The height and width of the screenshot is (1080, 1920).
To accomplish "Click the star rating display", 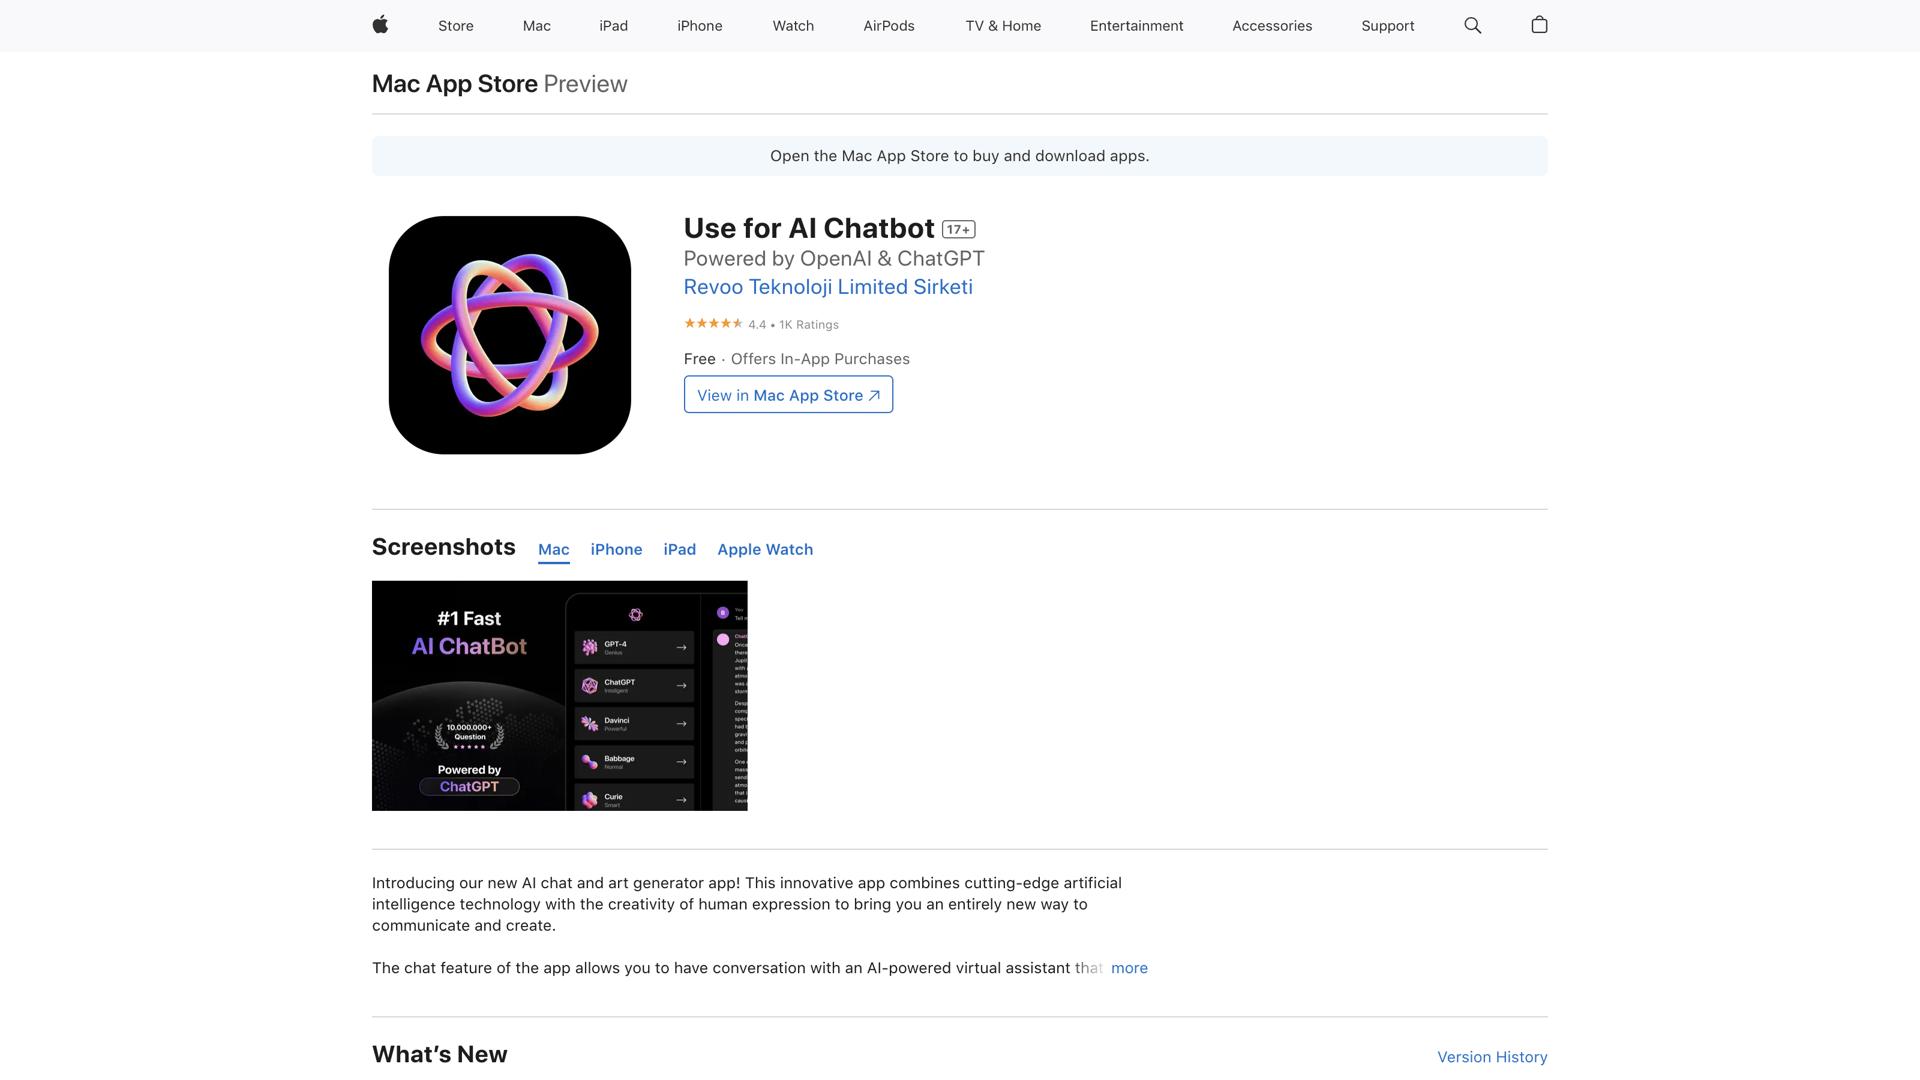I will (x=713, y=323).
